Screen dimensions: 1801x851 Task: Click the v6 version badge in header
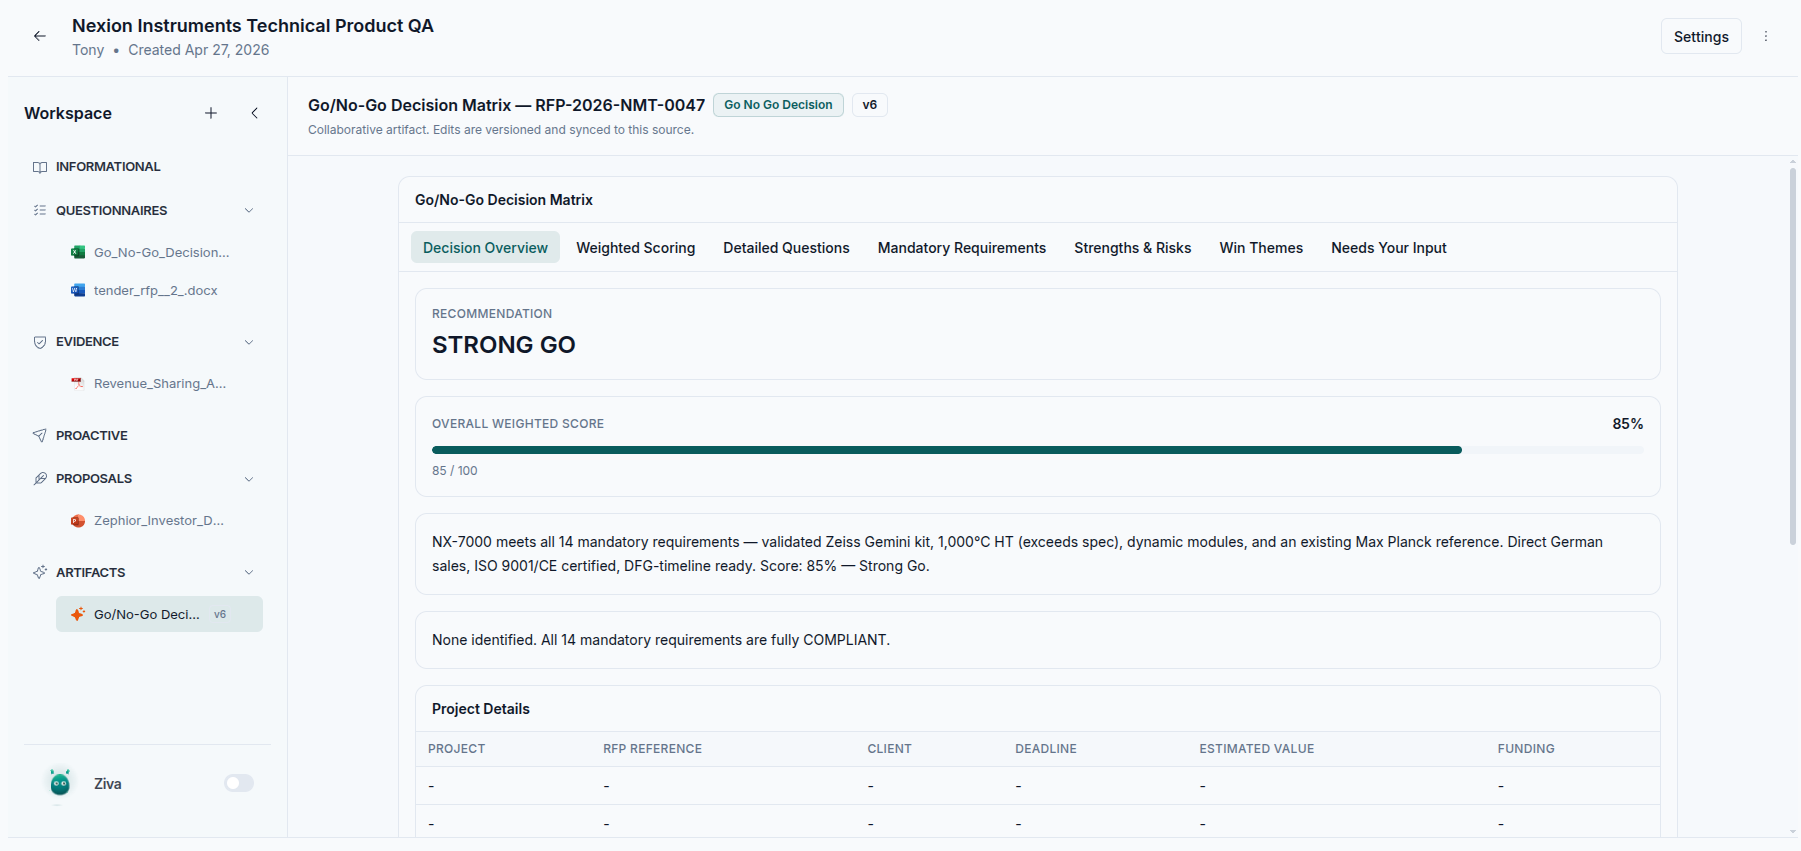click(869, 105)
